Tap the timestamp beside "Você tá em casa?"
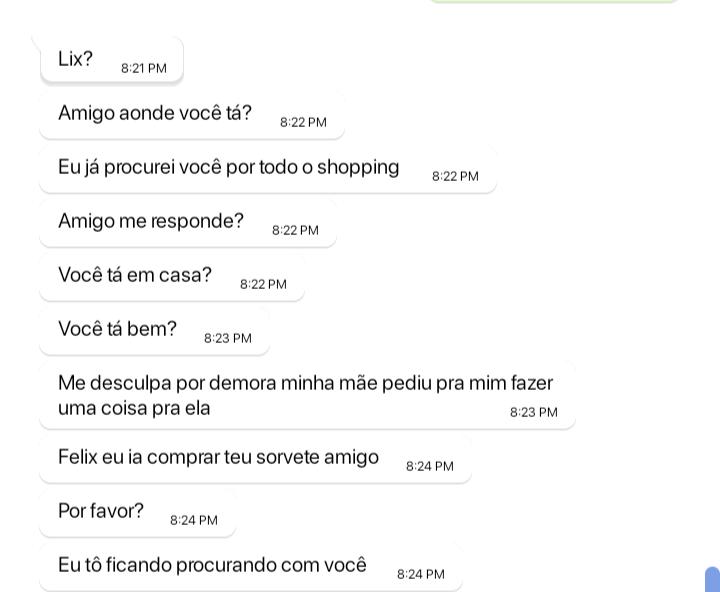This screenshot has width=720, height=592. (263, 285)
